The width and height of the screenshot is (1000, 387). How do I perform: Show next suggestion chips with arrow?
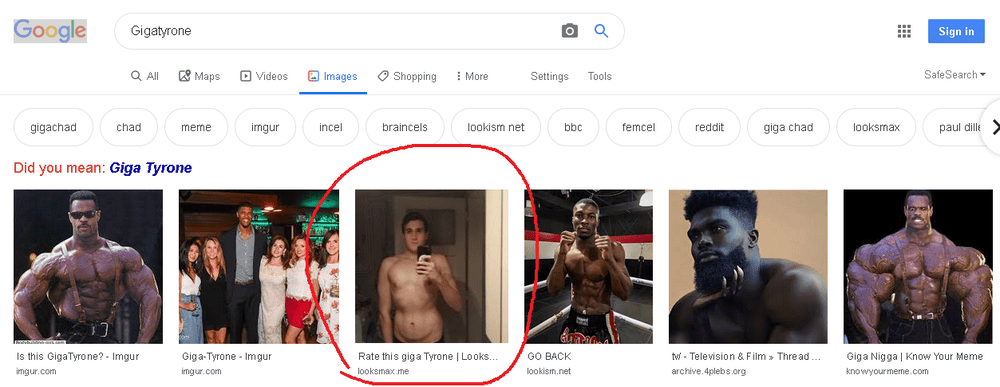(993, 128)
